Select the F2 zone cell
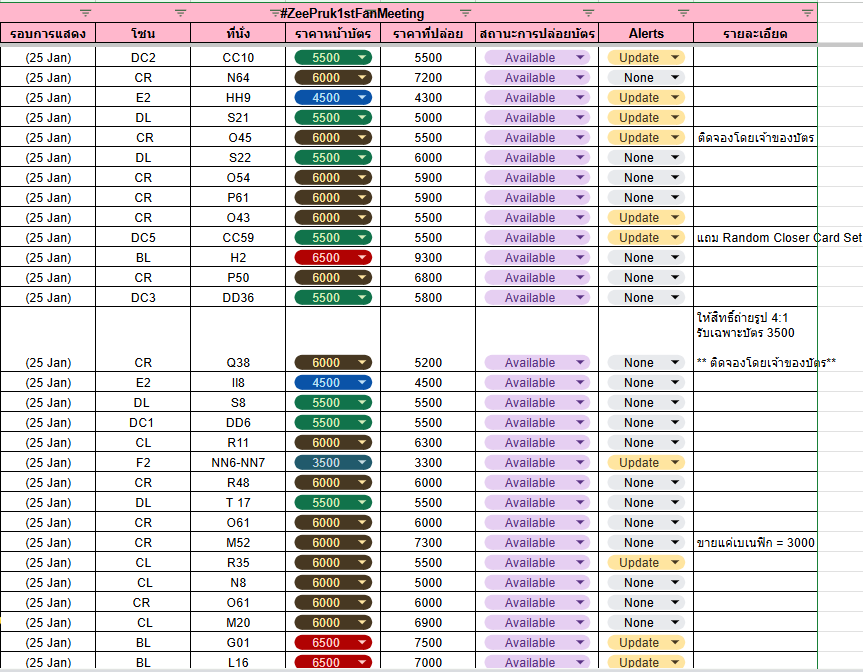Image resolution: width=863 pixels, height=672 pixels. tap(143, 462)
